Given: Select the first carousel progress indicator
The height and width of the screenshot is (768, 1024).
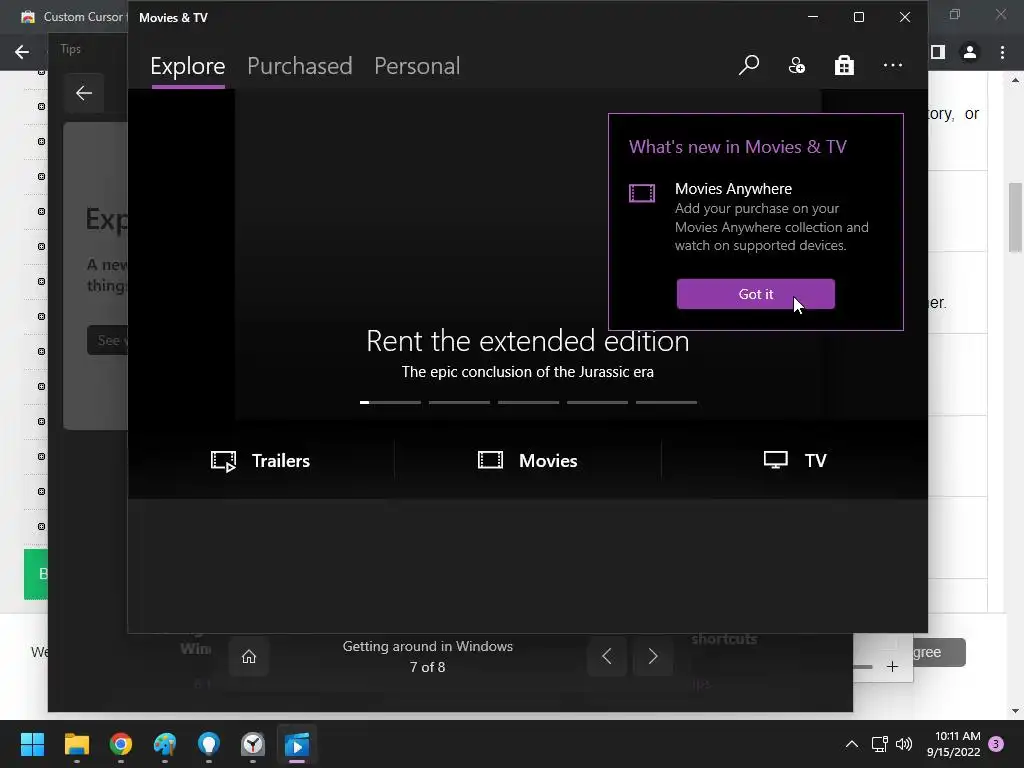Looking at the screenshot, I should [x=390, y=402].
